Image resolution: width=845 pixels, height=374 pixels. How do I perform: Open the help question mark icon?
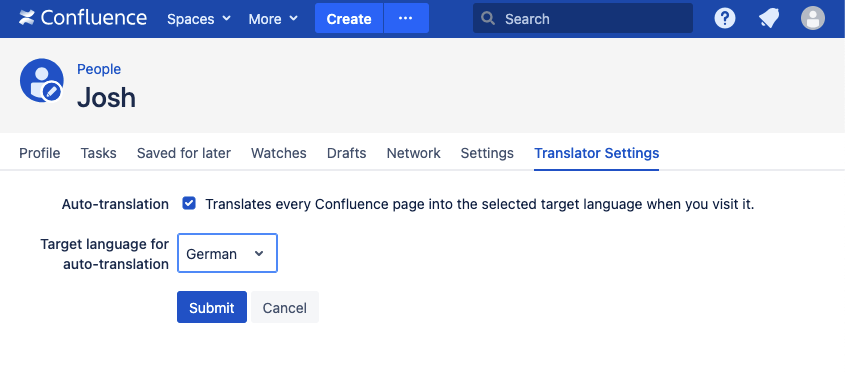725,18
